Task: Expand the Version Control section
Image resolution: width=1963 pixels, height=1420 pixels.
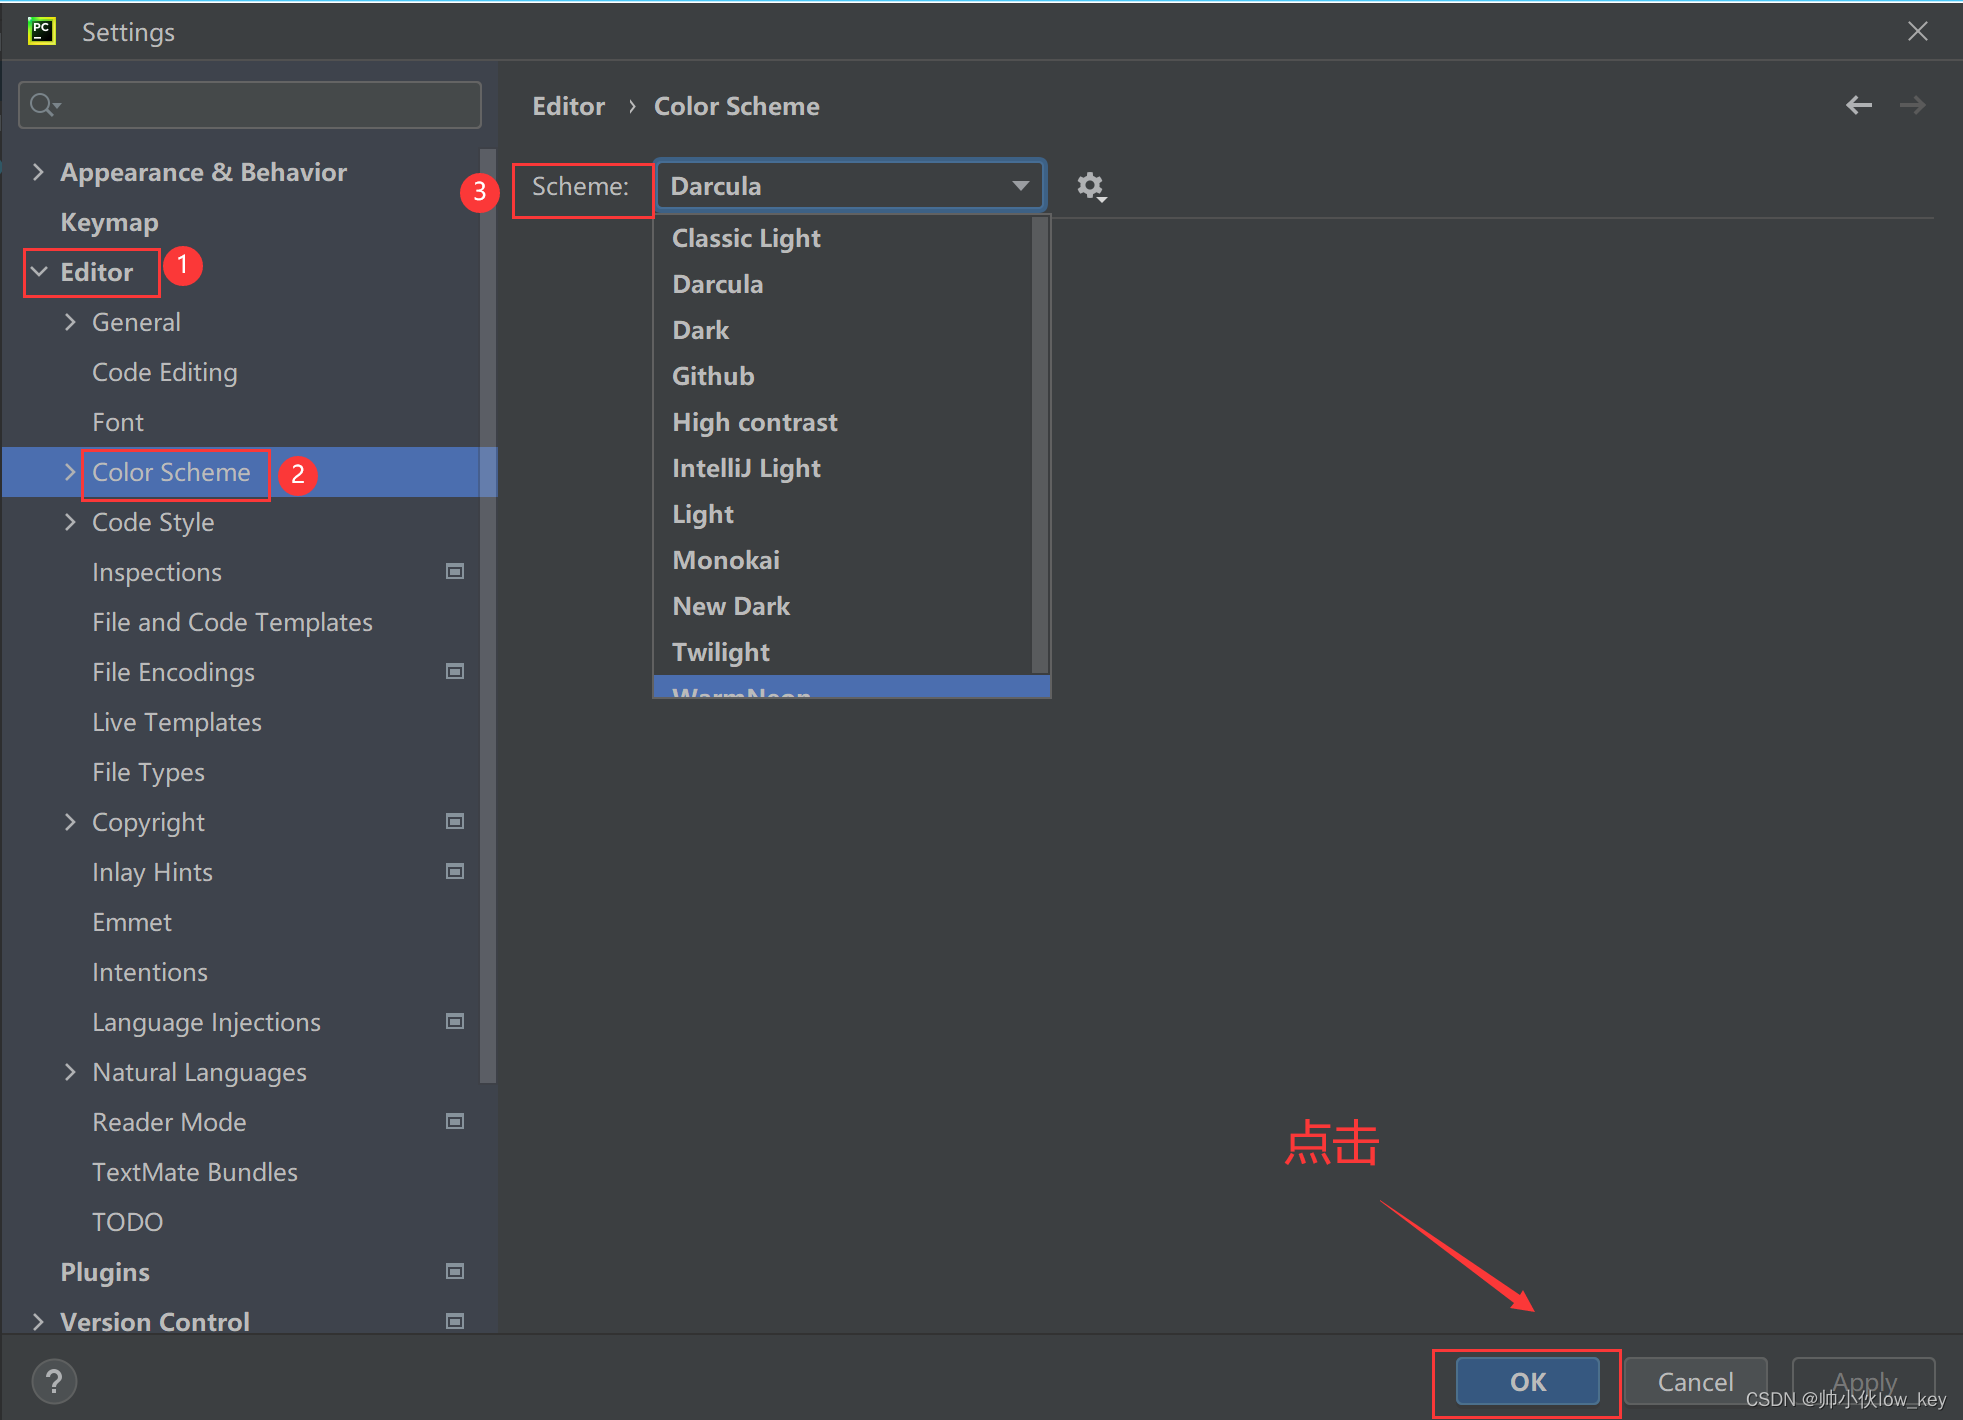Action: [x=38, y=1322]
